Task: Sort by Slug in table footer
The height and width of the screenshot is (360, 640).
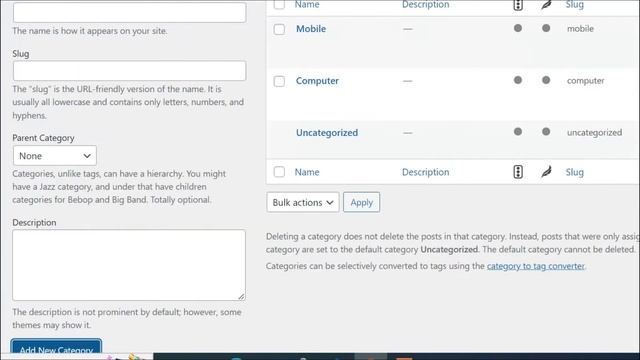Action: [575, 172]
